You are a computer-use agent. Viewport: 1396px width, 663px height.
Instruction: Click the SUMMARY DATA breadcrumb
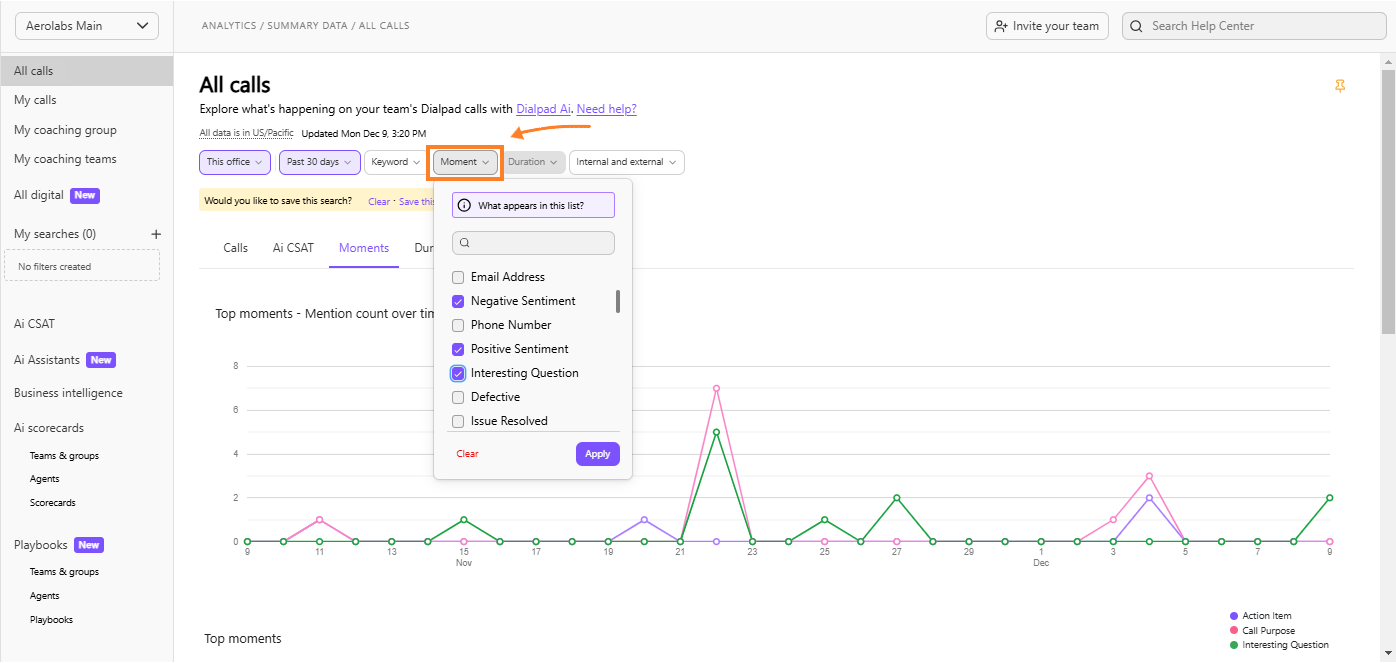coord(307,26)
